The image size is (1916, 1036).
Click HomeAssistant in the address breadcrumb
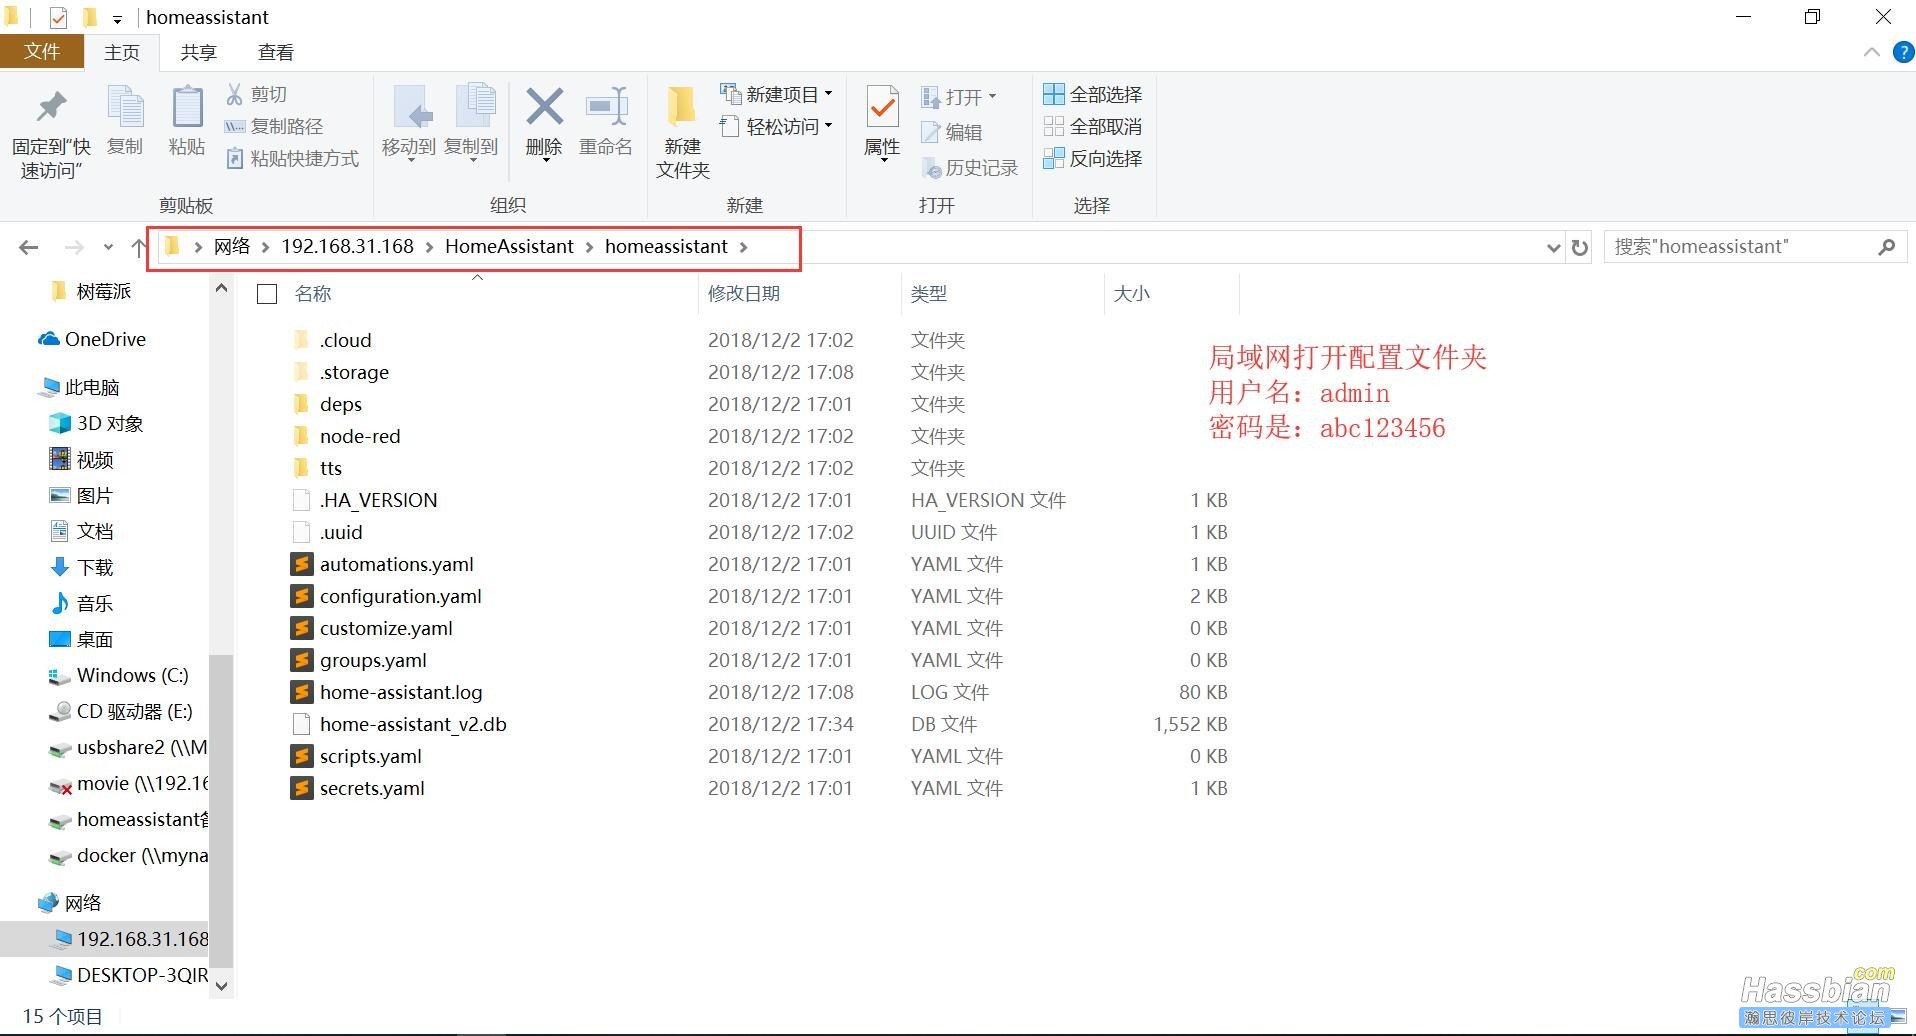pyautogui.click(x=509, y=246)
